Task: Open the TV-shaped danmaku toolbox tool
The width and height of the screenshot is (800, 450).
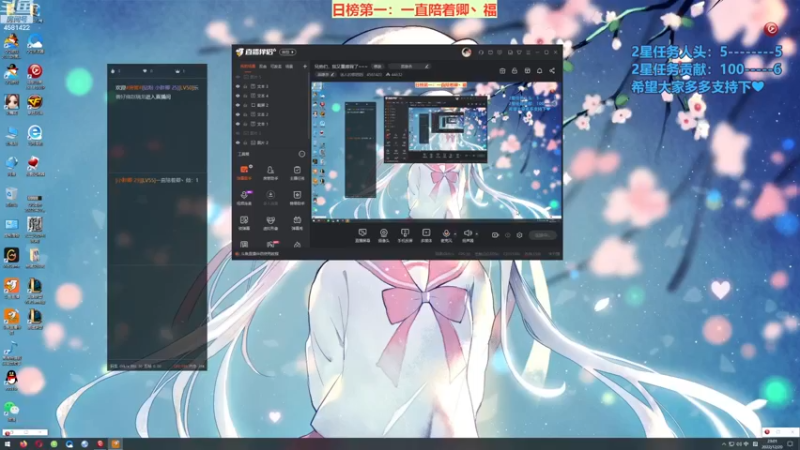Action: 297,222
